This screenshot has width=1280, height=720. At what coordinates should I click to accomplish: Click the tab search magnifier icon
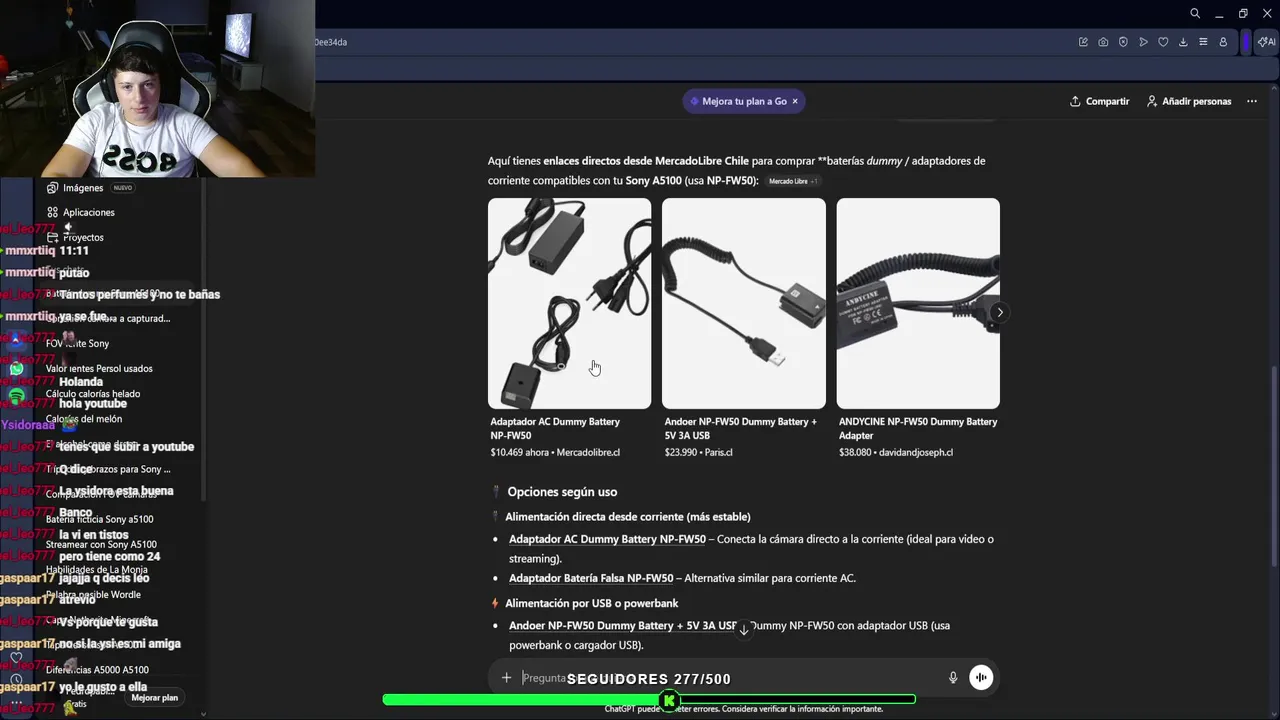(x=1195, y=13)
